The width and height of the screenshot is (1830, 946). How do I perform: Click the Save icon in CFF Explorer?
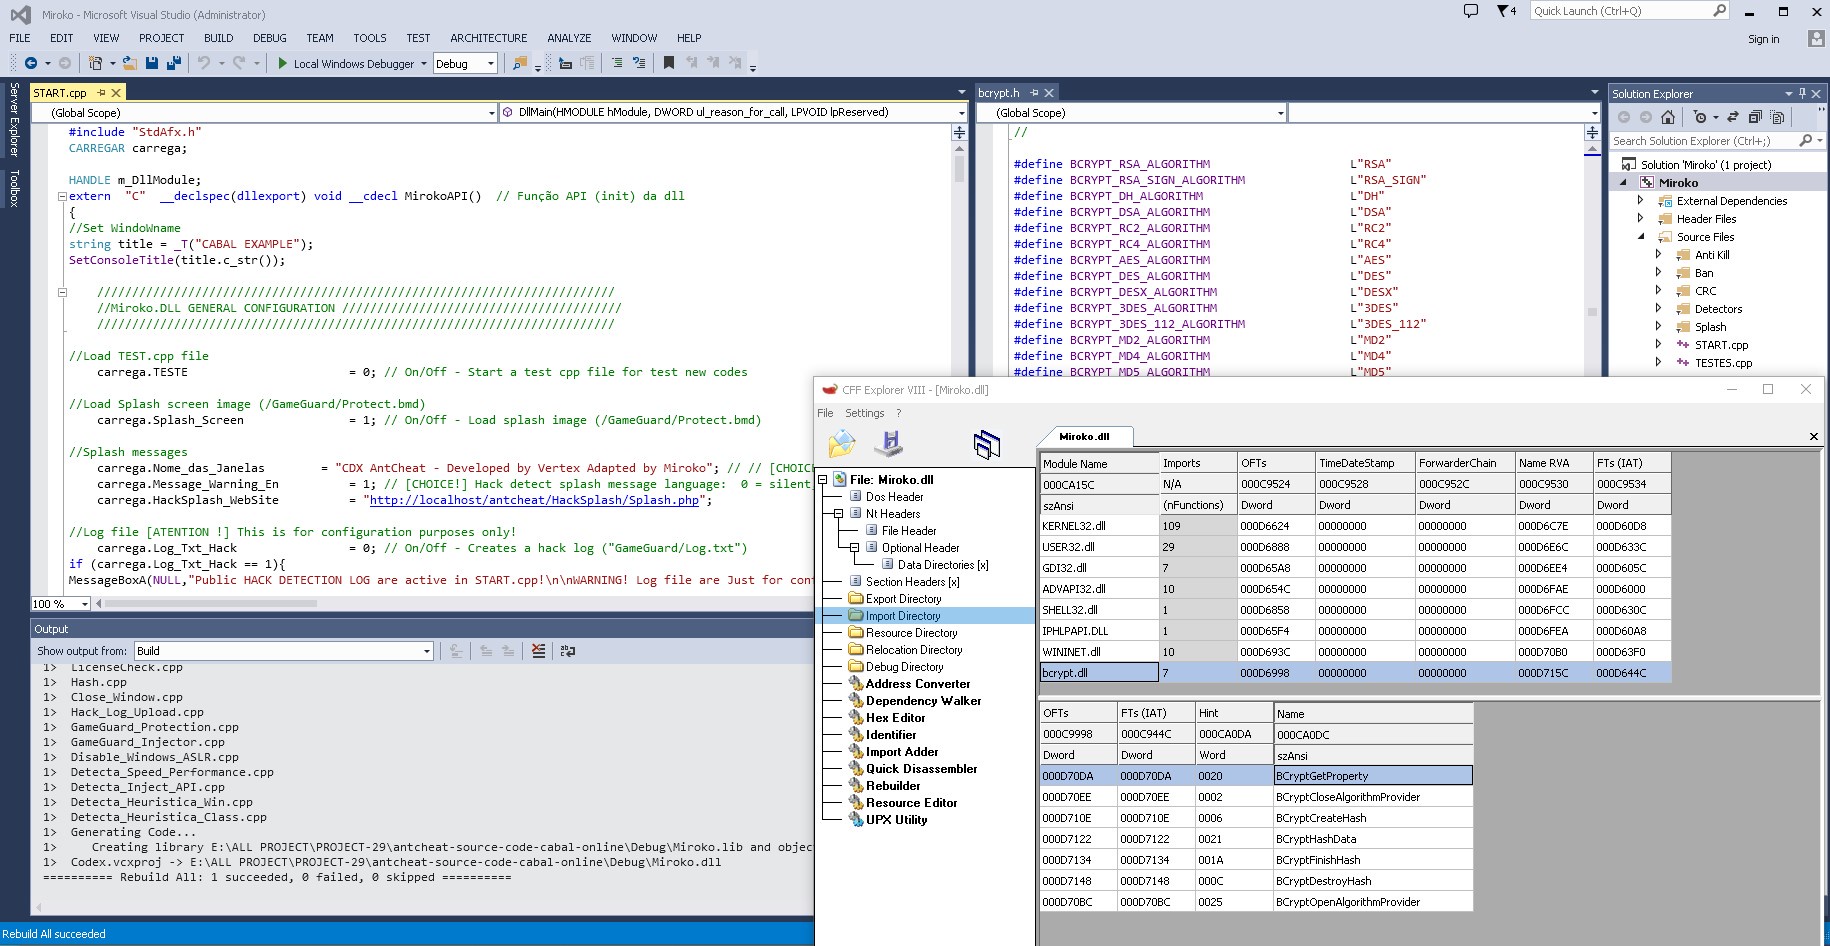click(x=889, y=443)
